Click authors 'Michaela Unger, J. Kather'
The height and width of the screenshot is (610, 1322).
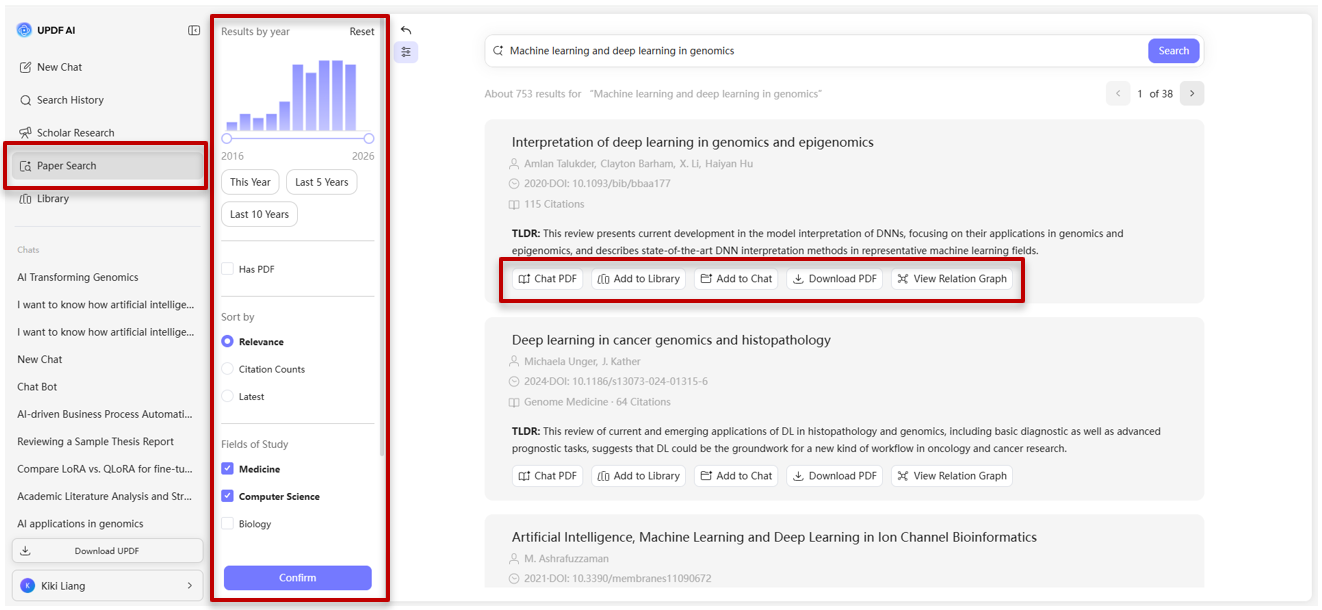[582, 361]
